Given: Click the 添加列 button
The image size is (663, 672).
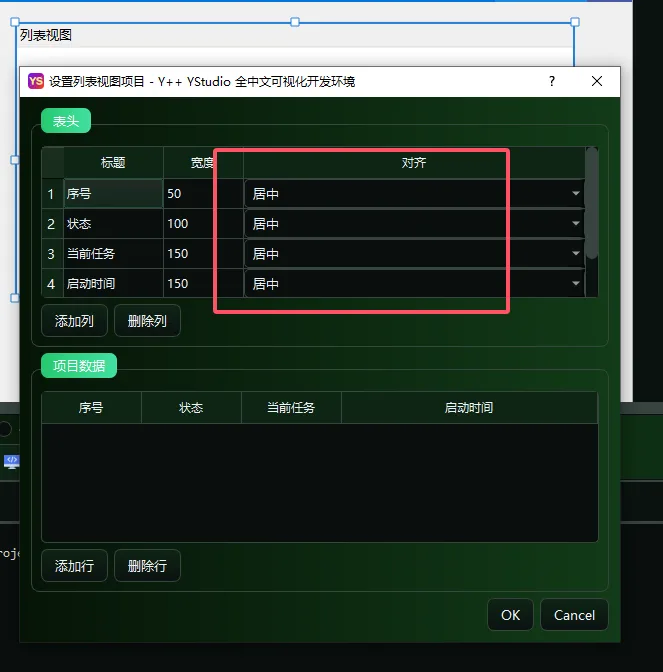Looking at the screenshot, I should coord(74,321).
